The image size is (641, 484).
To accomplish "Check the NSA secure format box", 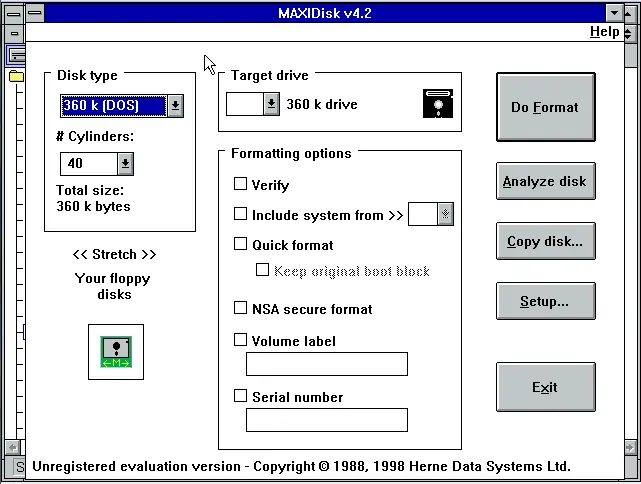I will [x=240, y=307].
